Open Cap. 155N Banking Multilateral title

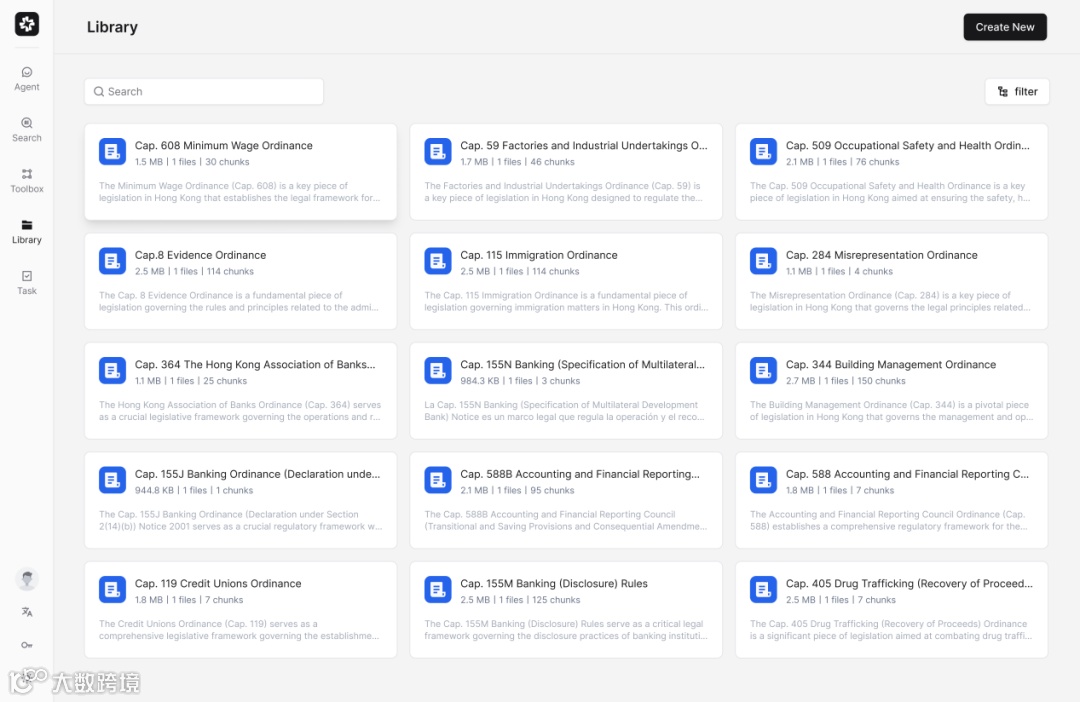pyautogui.click(x=582, y=364)
